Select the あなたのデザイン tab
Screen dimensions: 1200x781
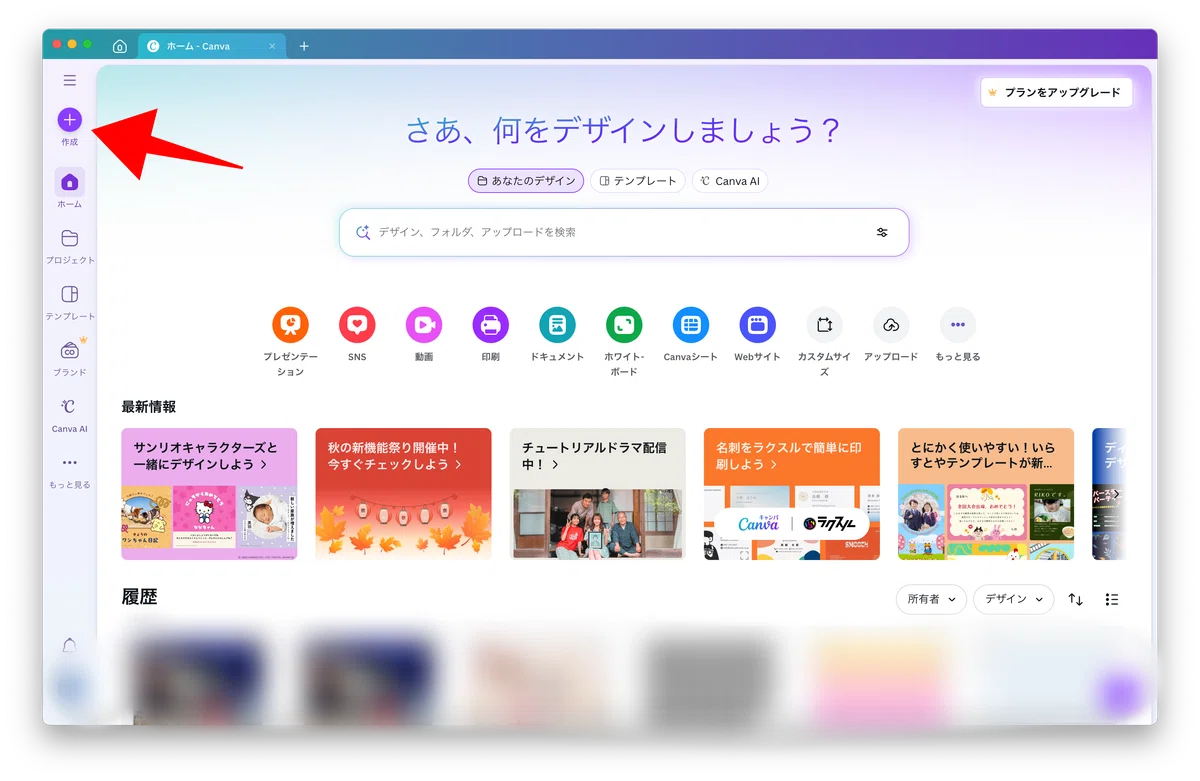pyautogui.click(x=526, y=181)
